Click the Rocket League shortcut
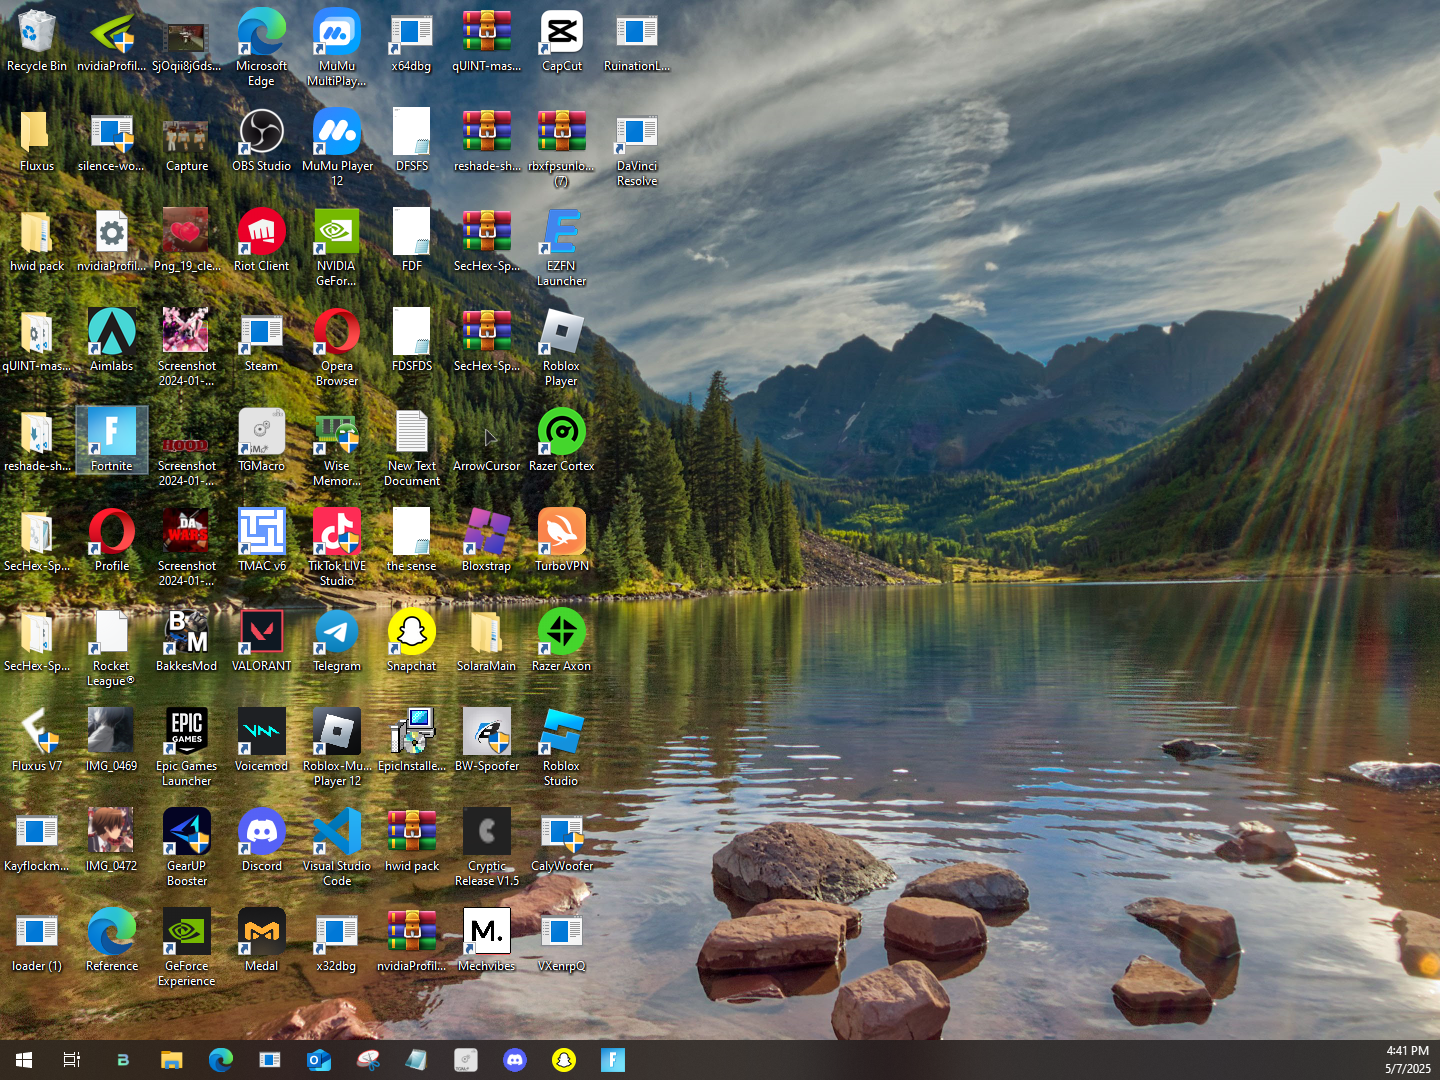Viewport: 1440px width, 1080px height. pos(112,648)
